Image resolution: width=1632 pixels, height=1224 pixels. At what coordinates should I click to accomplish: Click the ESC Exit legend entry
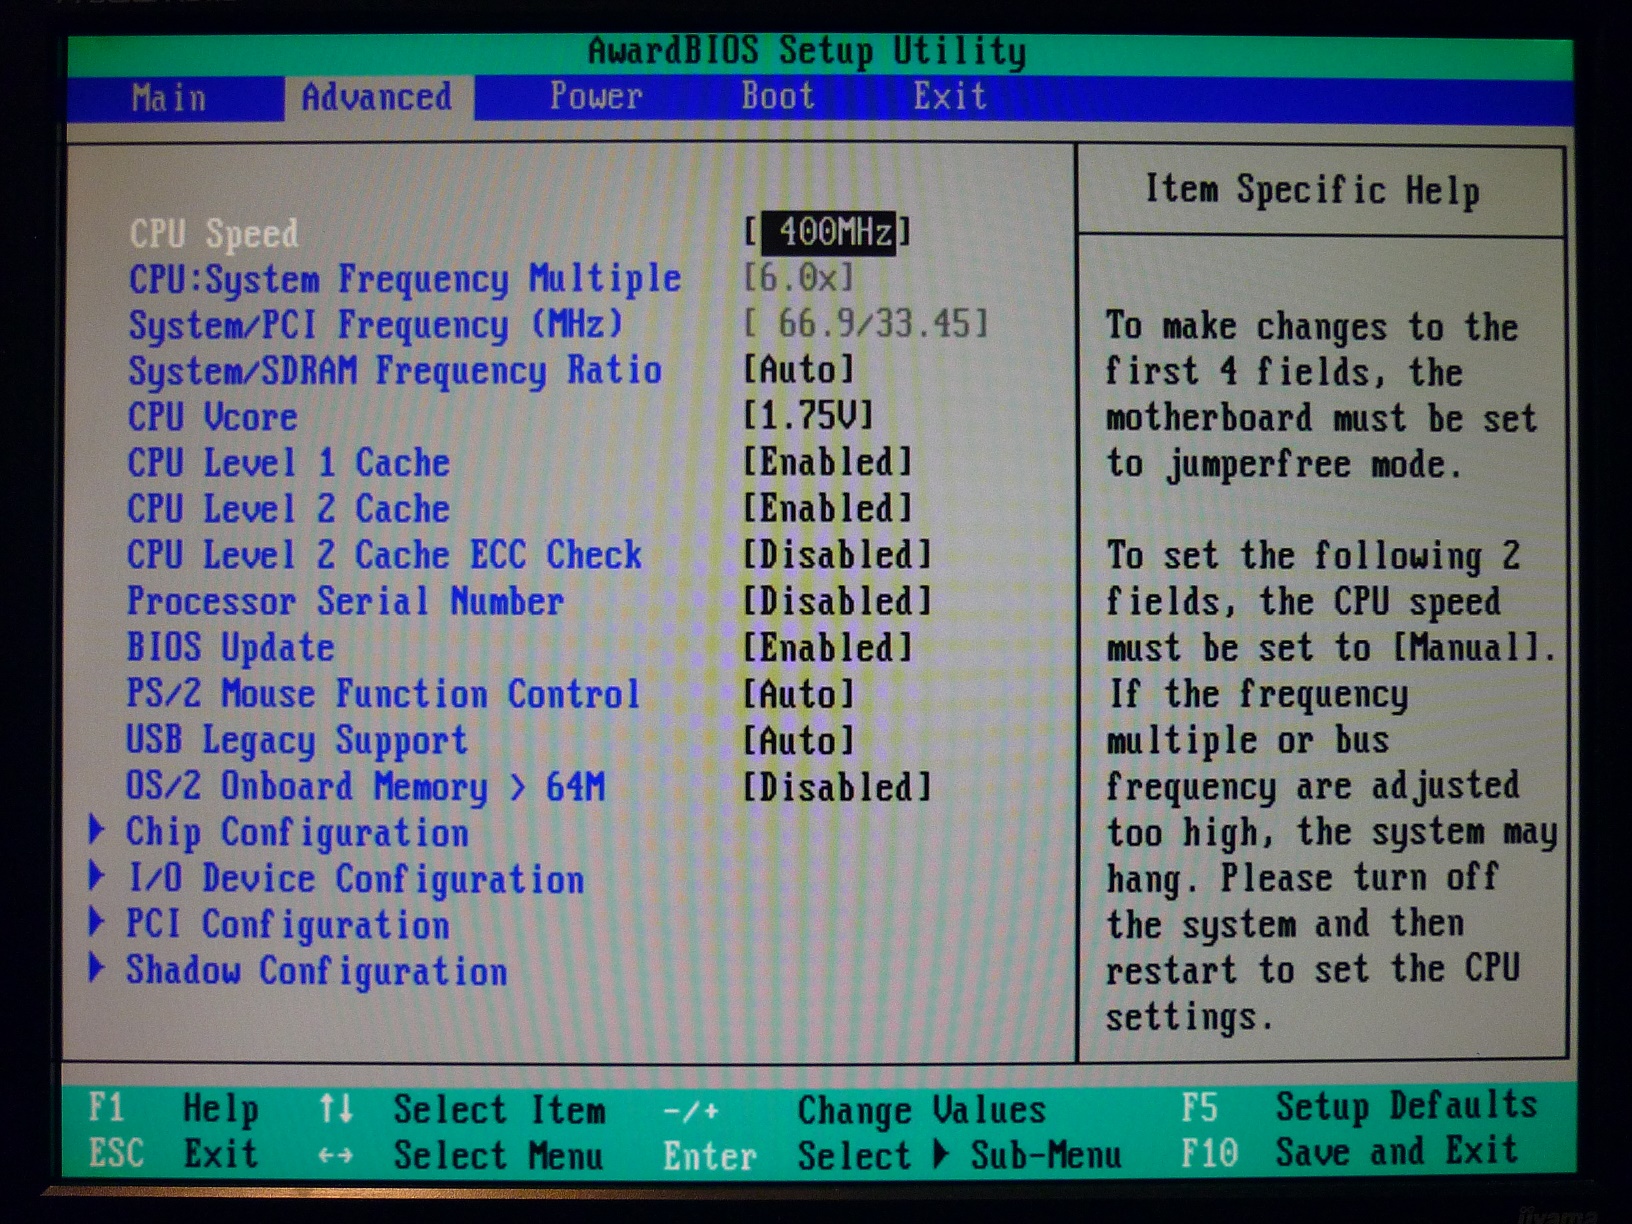173,1154
